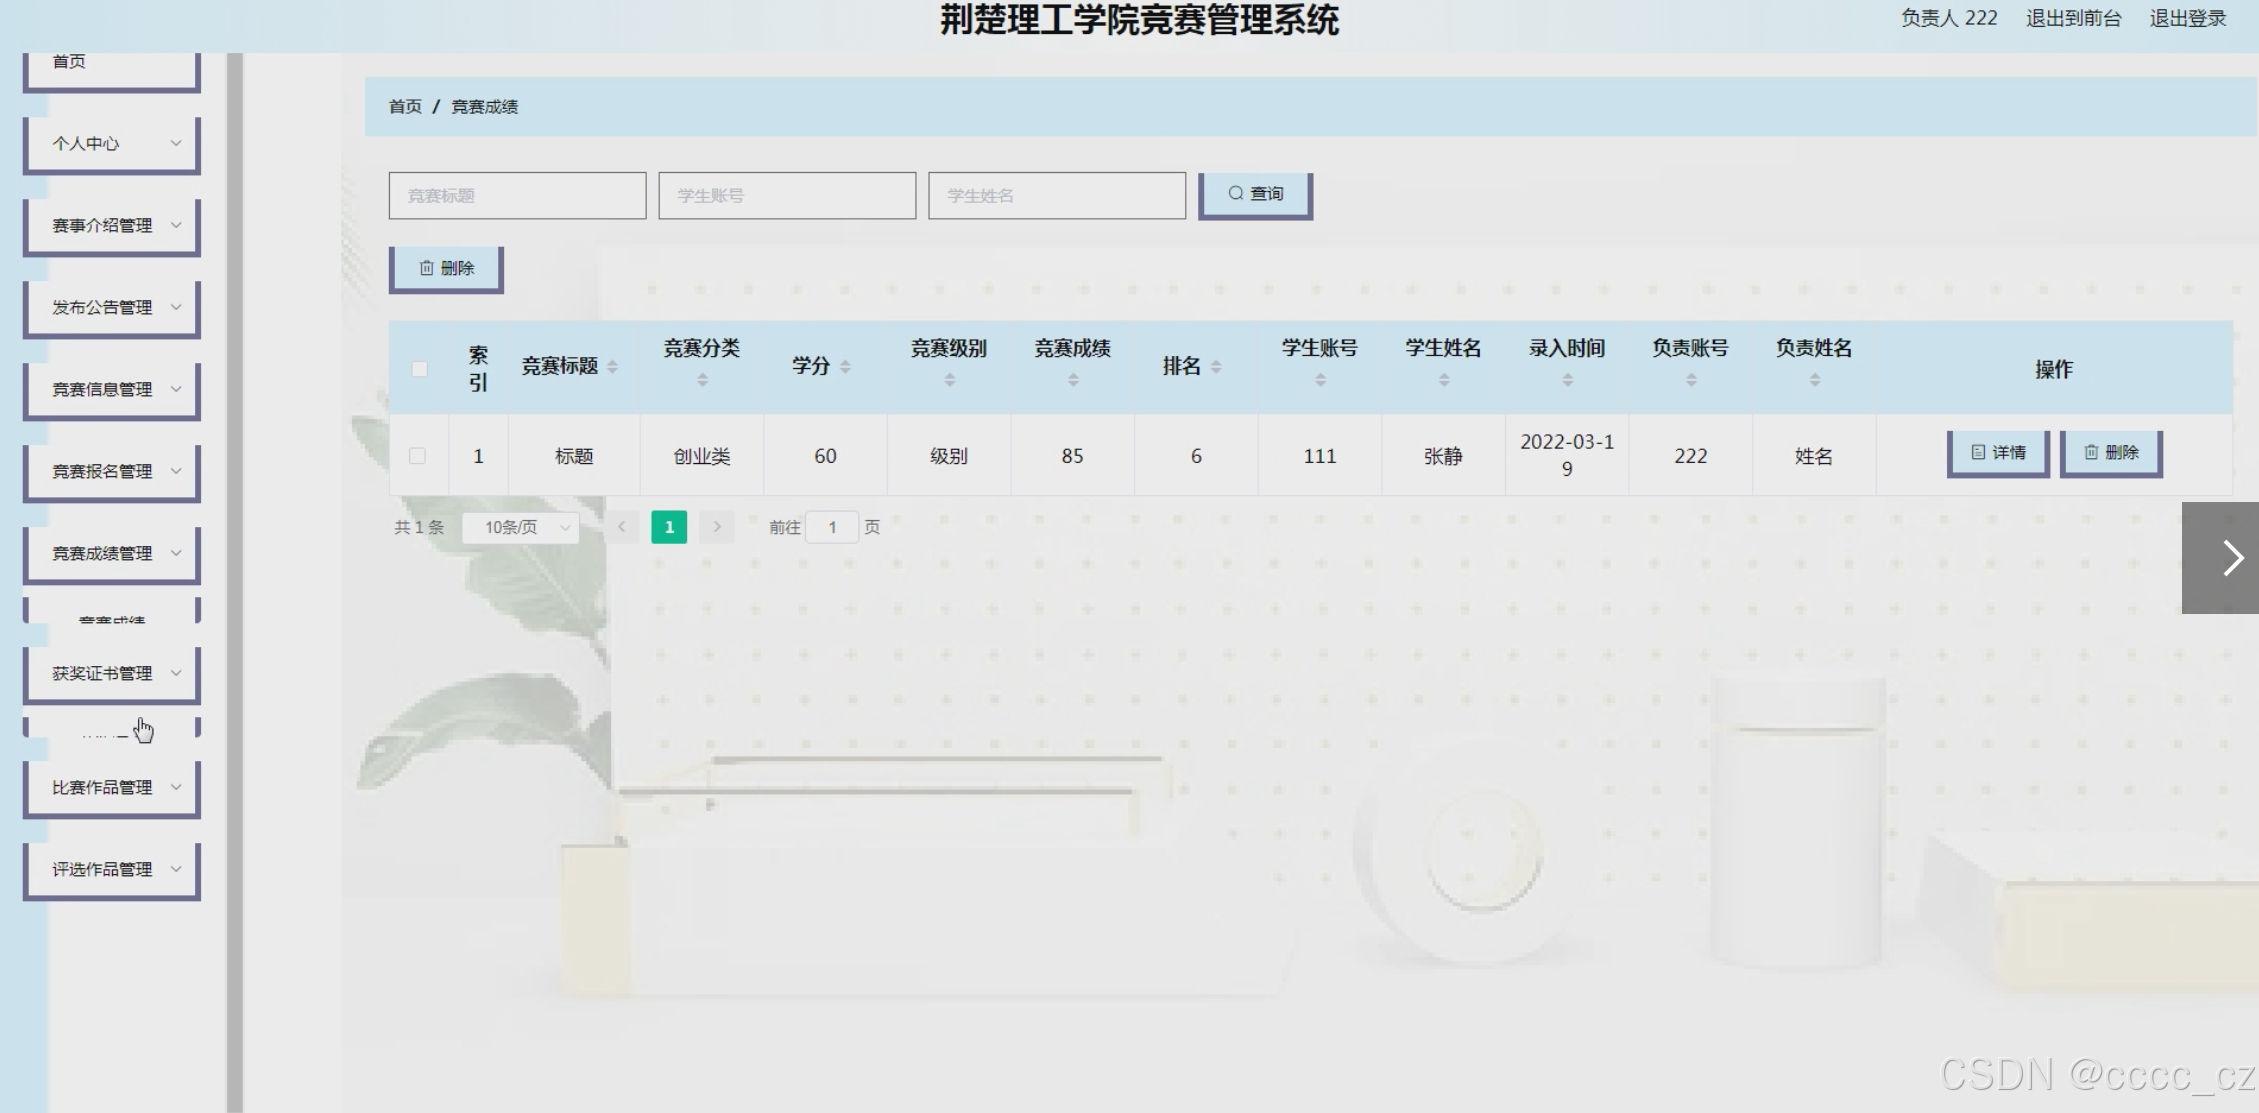Viewport: 2259px width, 1113px height.
Task: Sort table by 竞赛标题 column arrows
Action: (612, 367)
